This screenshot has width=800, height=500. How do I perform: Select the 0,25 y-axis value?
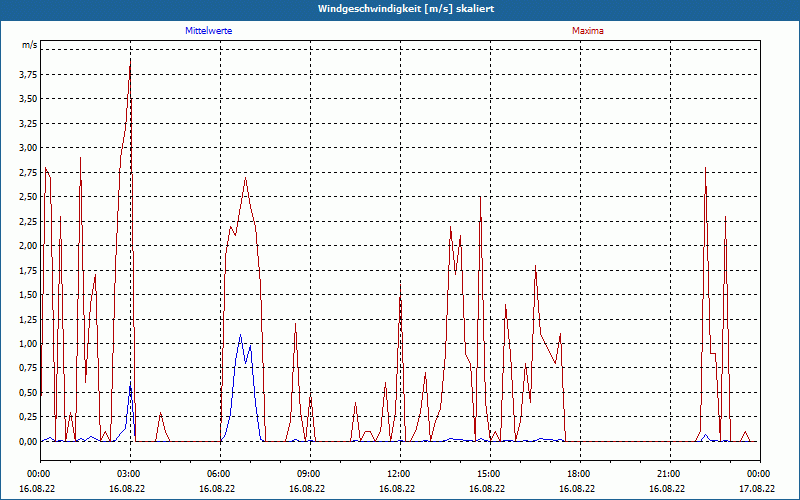[x=28, y=417]
